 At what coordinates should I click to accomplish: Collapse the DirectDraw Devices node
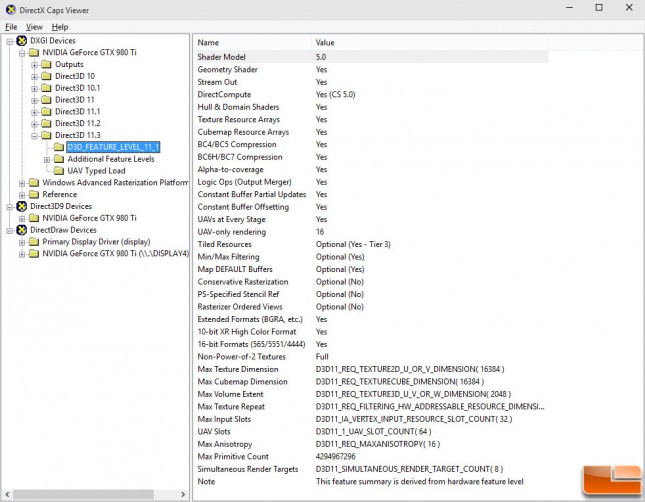pyautogui.click(x=9, y=230)
